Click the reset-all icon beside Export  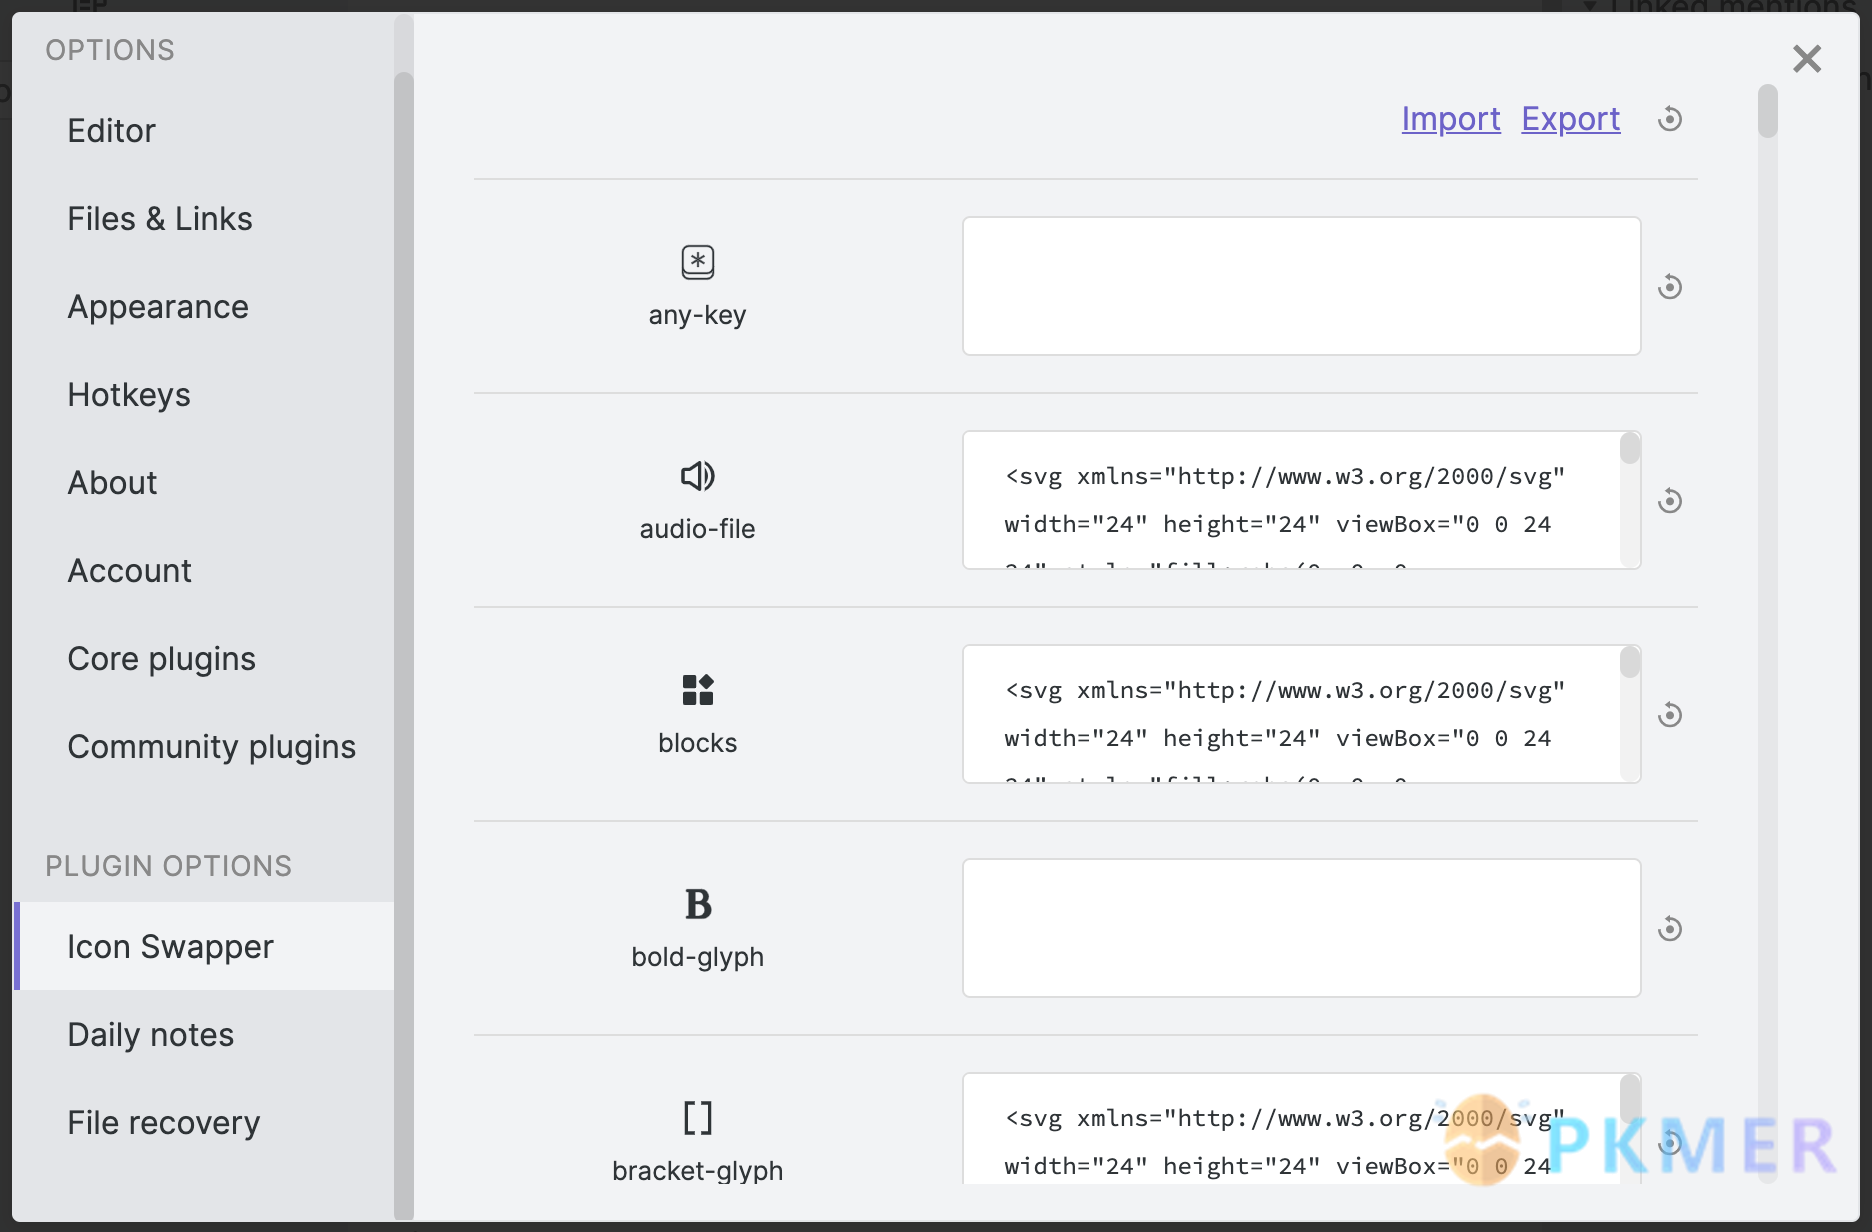(x=1669, y=119)
